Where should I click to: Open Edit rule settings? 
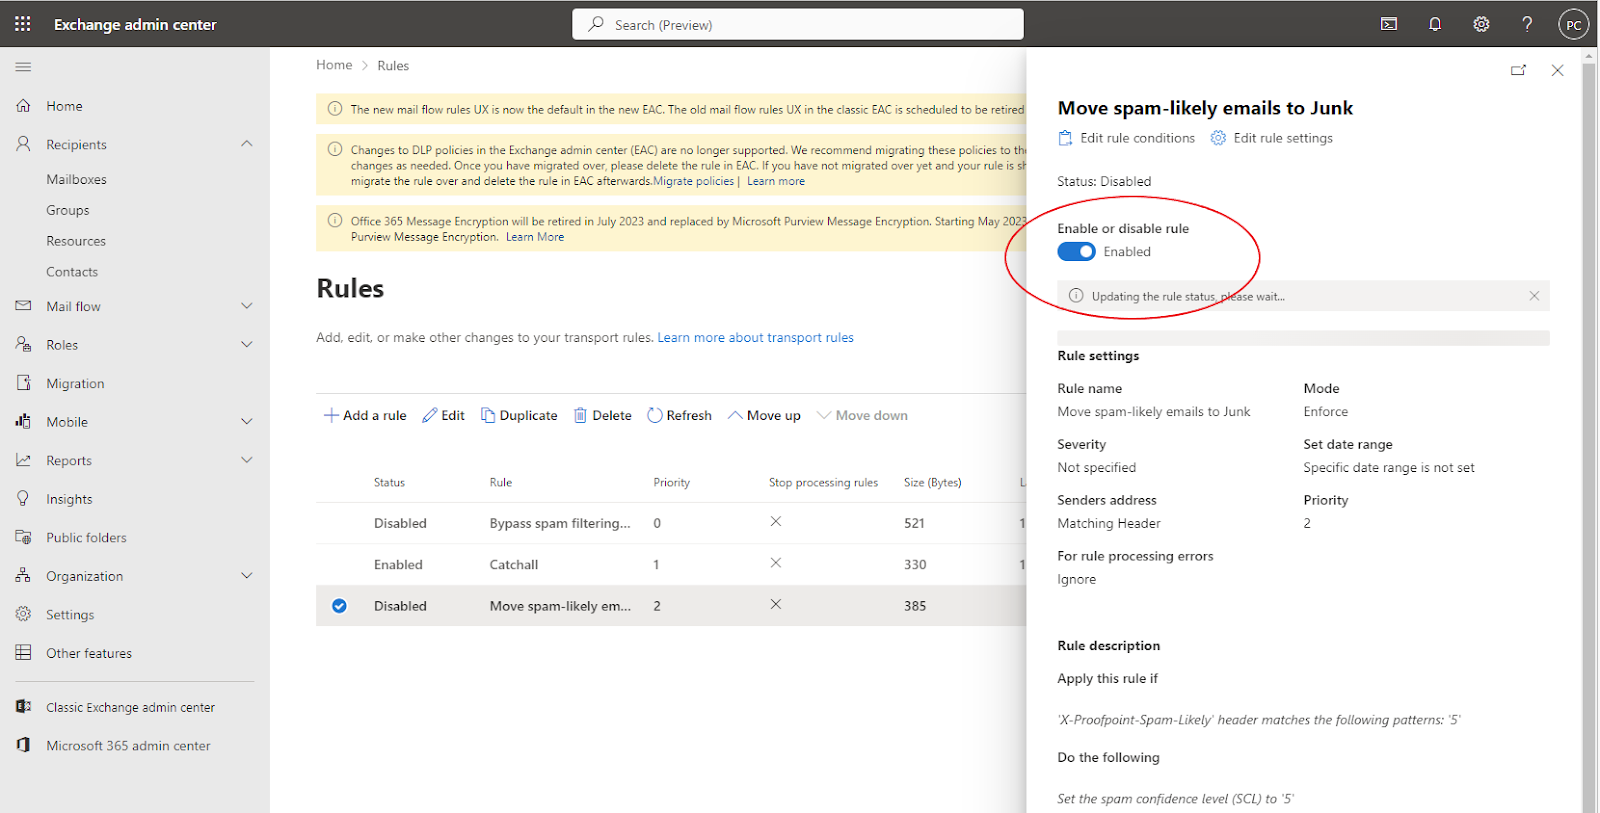point(1271,138)
